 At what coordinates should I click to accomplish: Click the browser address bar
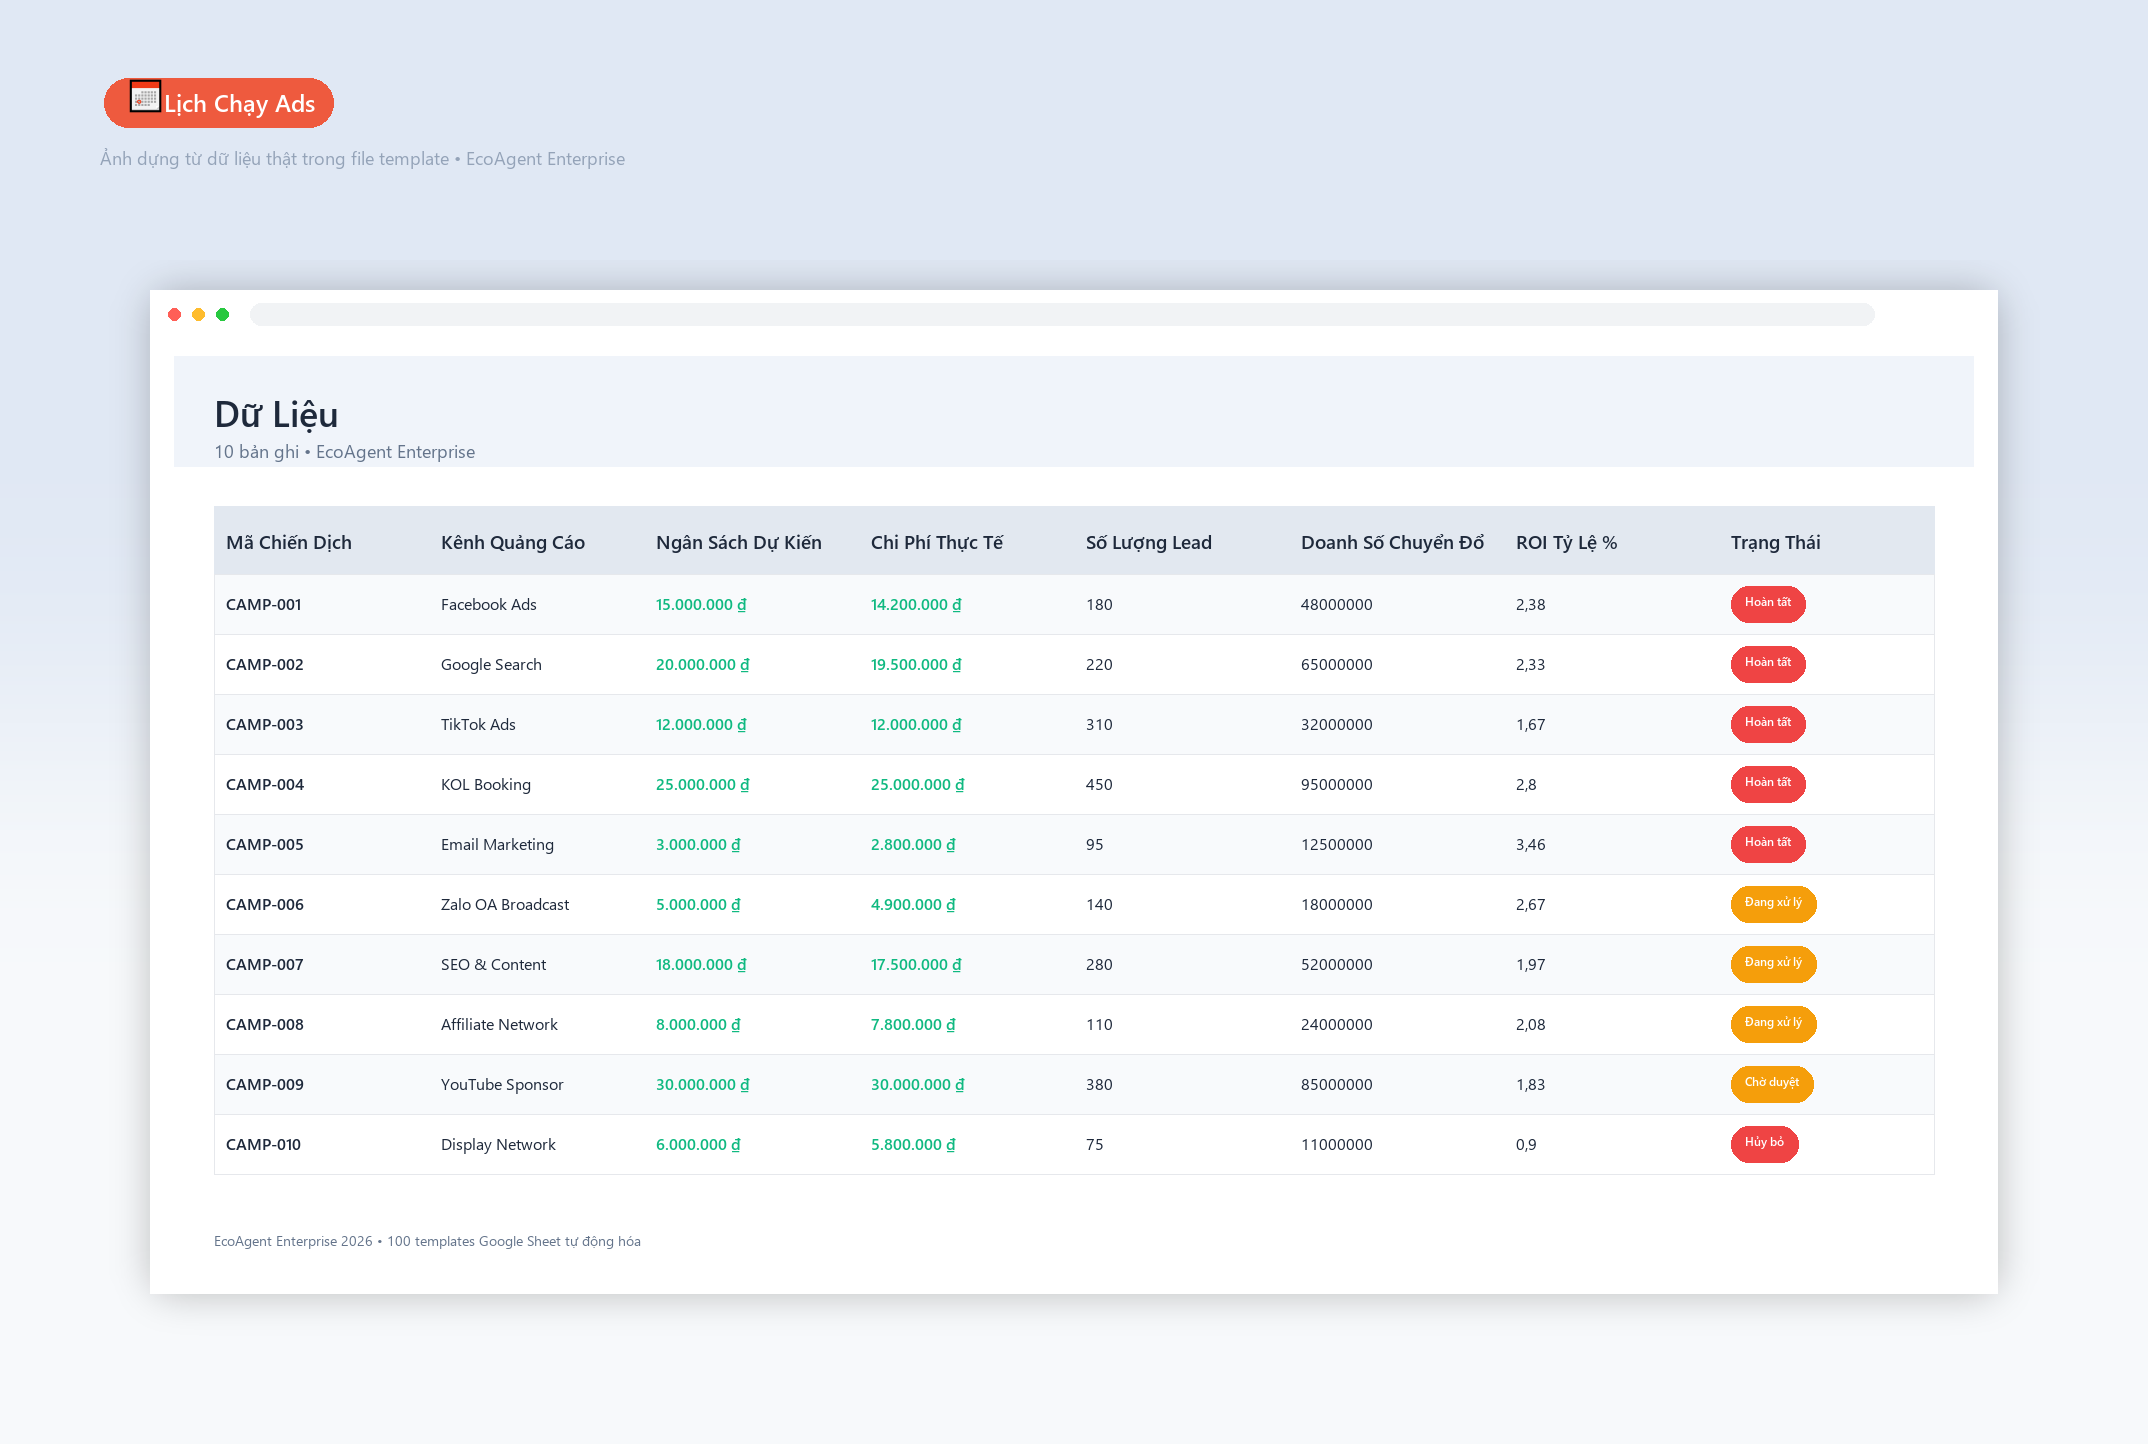tap(1062, 315)
